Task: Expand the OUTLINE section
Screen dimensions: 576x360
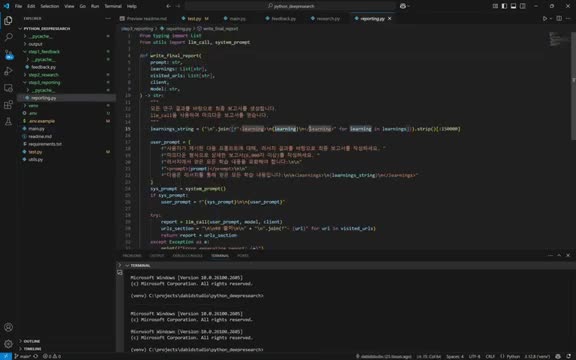Action: pos(32,341)
